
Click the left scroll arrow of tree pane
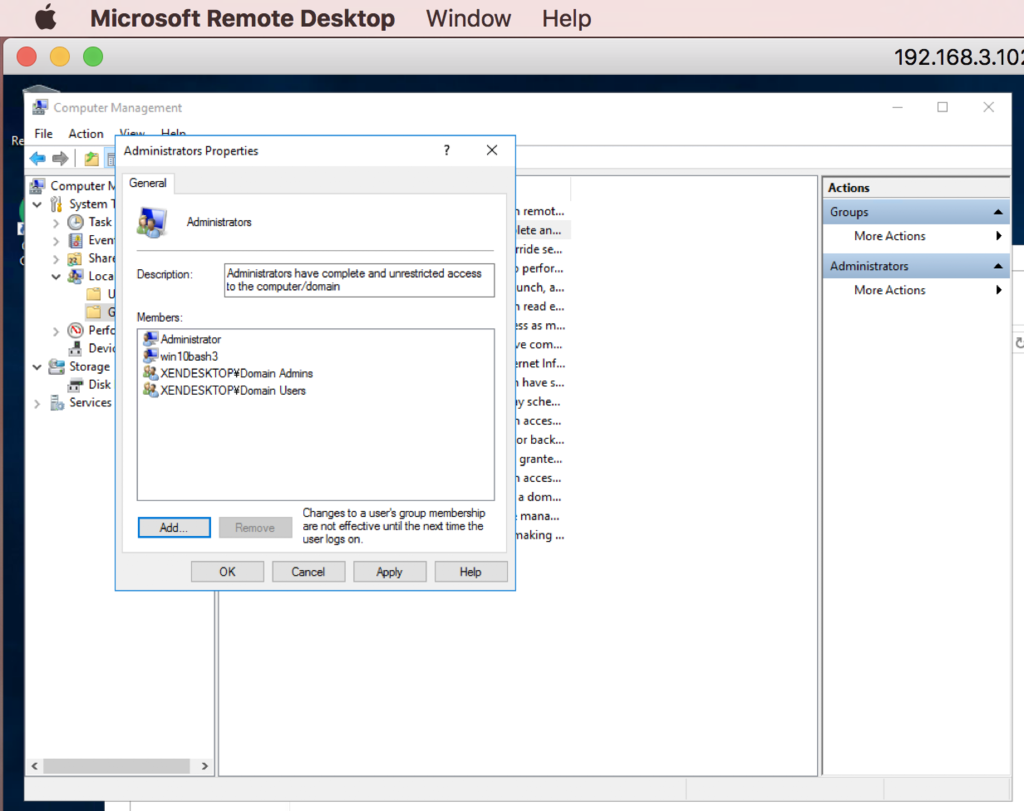click(x=35, y=765)
